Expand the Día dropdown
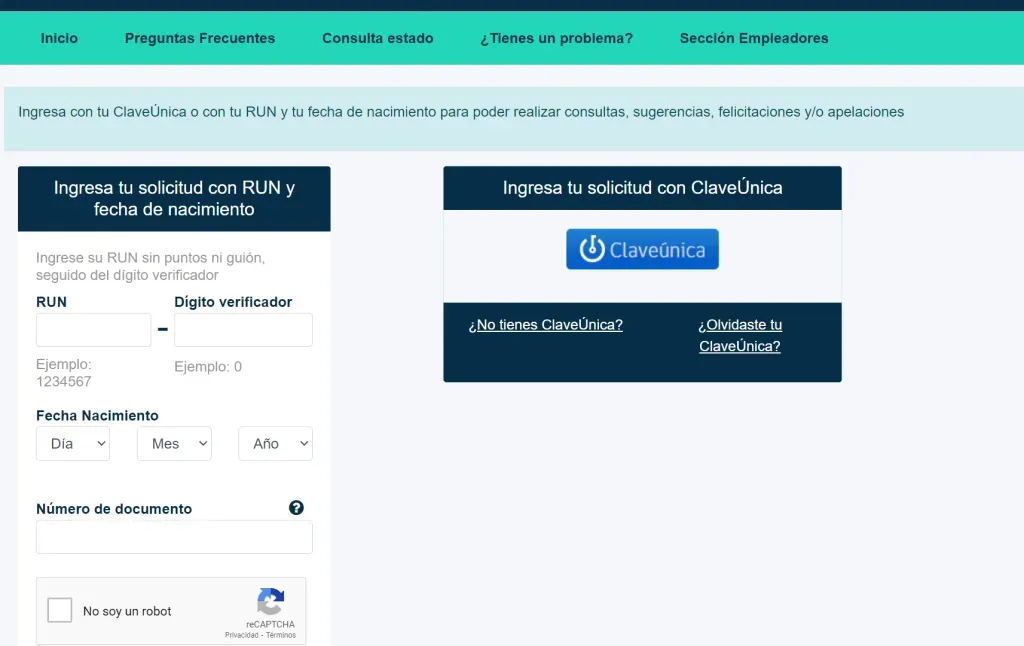The width and height of the screenshot is (1024, 646). (72, 444)
